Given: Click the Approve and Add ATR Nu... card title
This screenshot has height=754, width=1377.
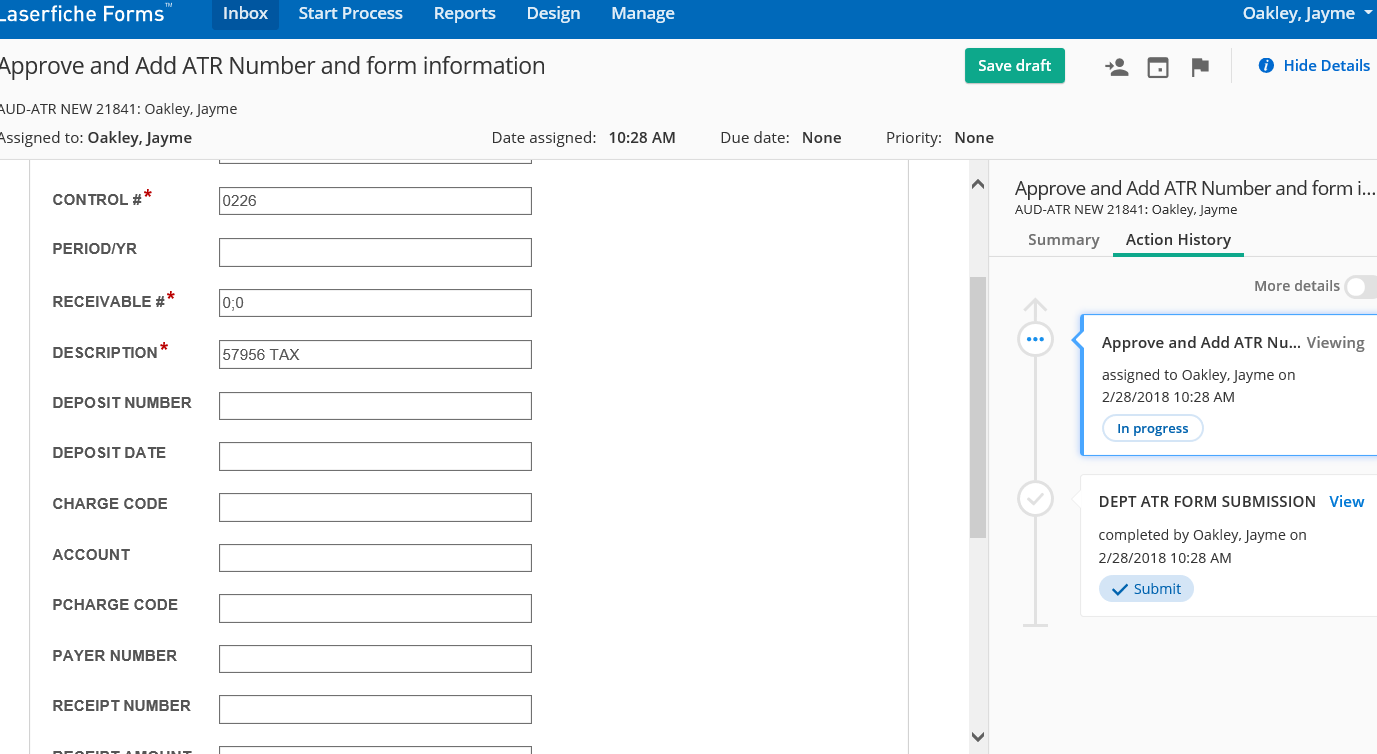Looking at the screenshot, I should click(1201, 343).
